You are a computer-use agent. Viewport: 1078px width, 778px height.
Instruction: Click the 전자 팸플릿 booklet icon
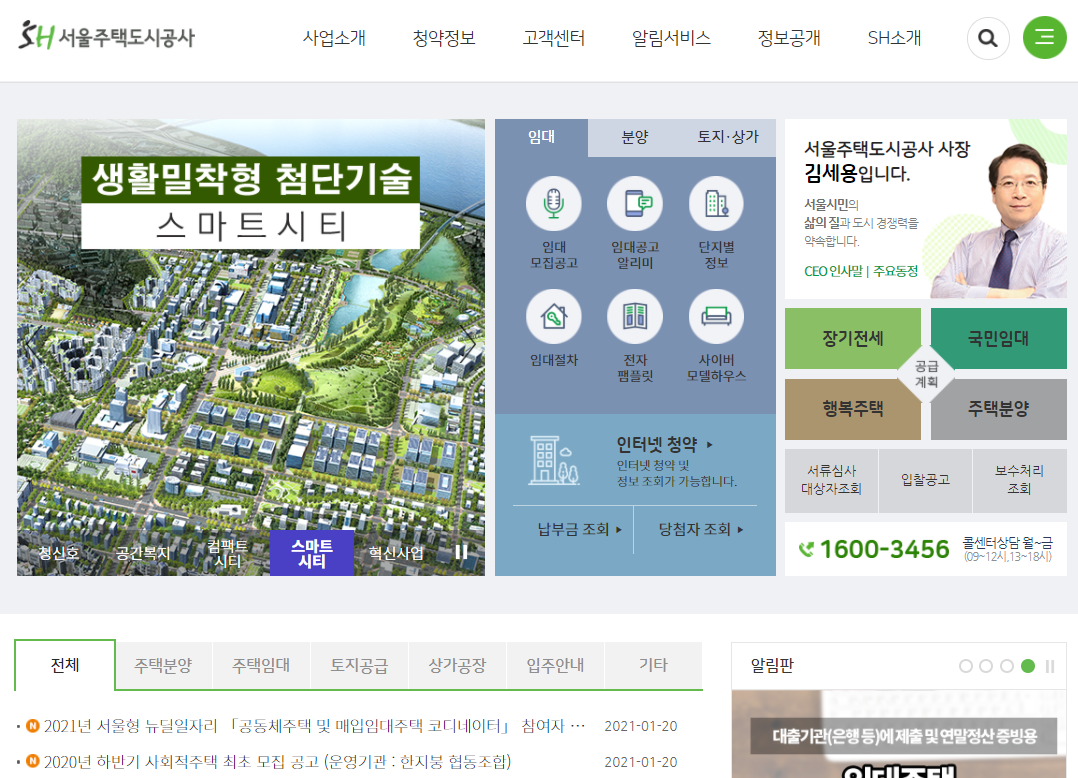(635, 316)
